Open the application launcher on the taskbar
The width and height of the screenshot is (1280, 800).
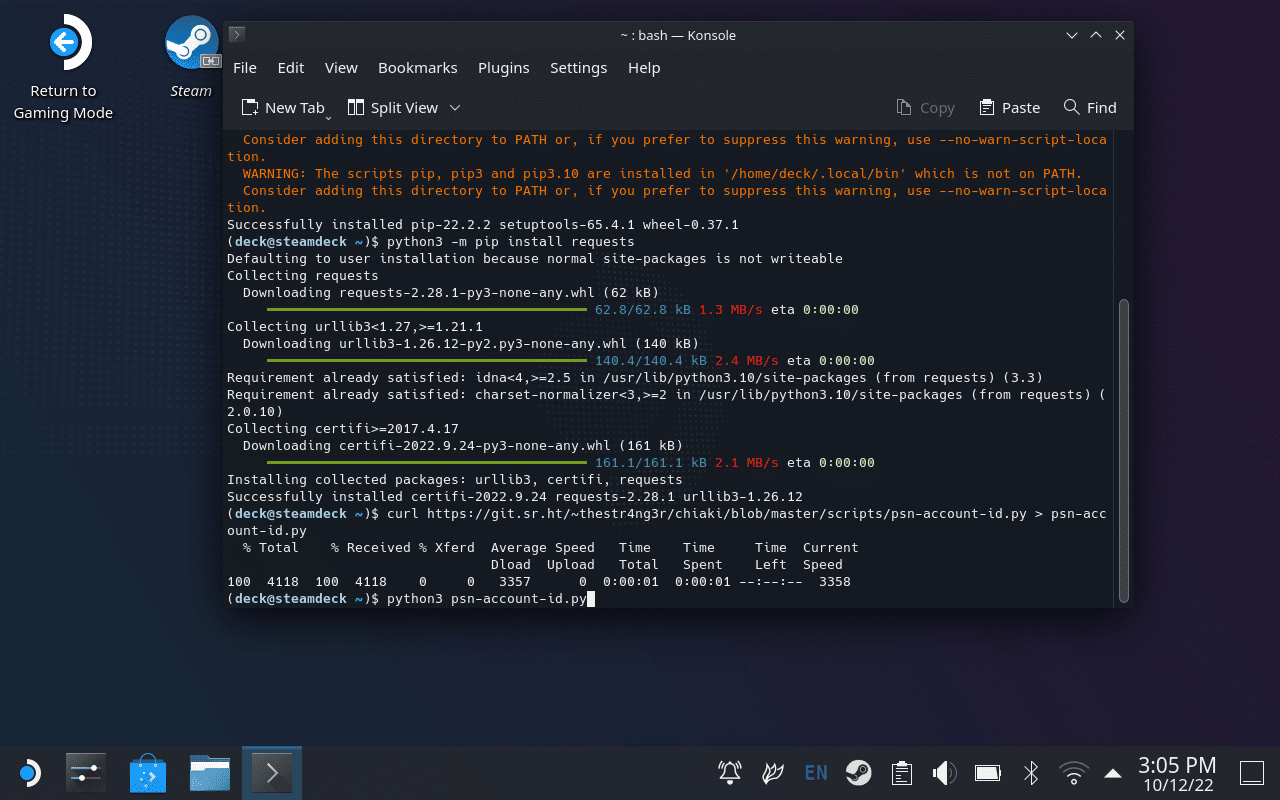pos(29,773)
